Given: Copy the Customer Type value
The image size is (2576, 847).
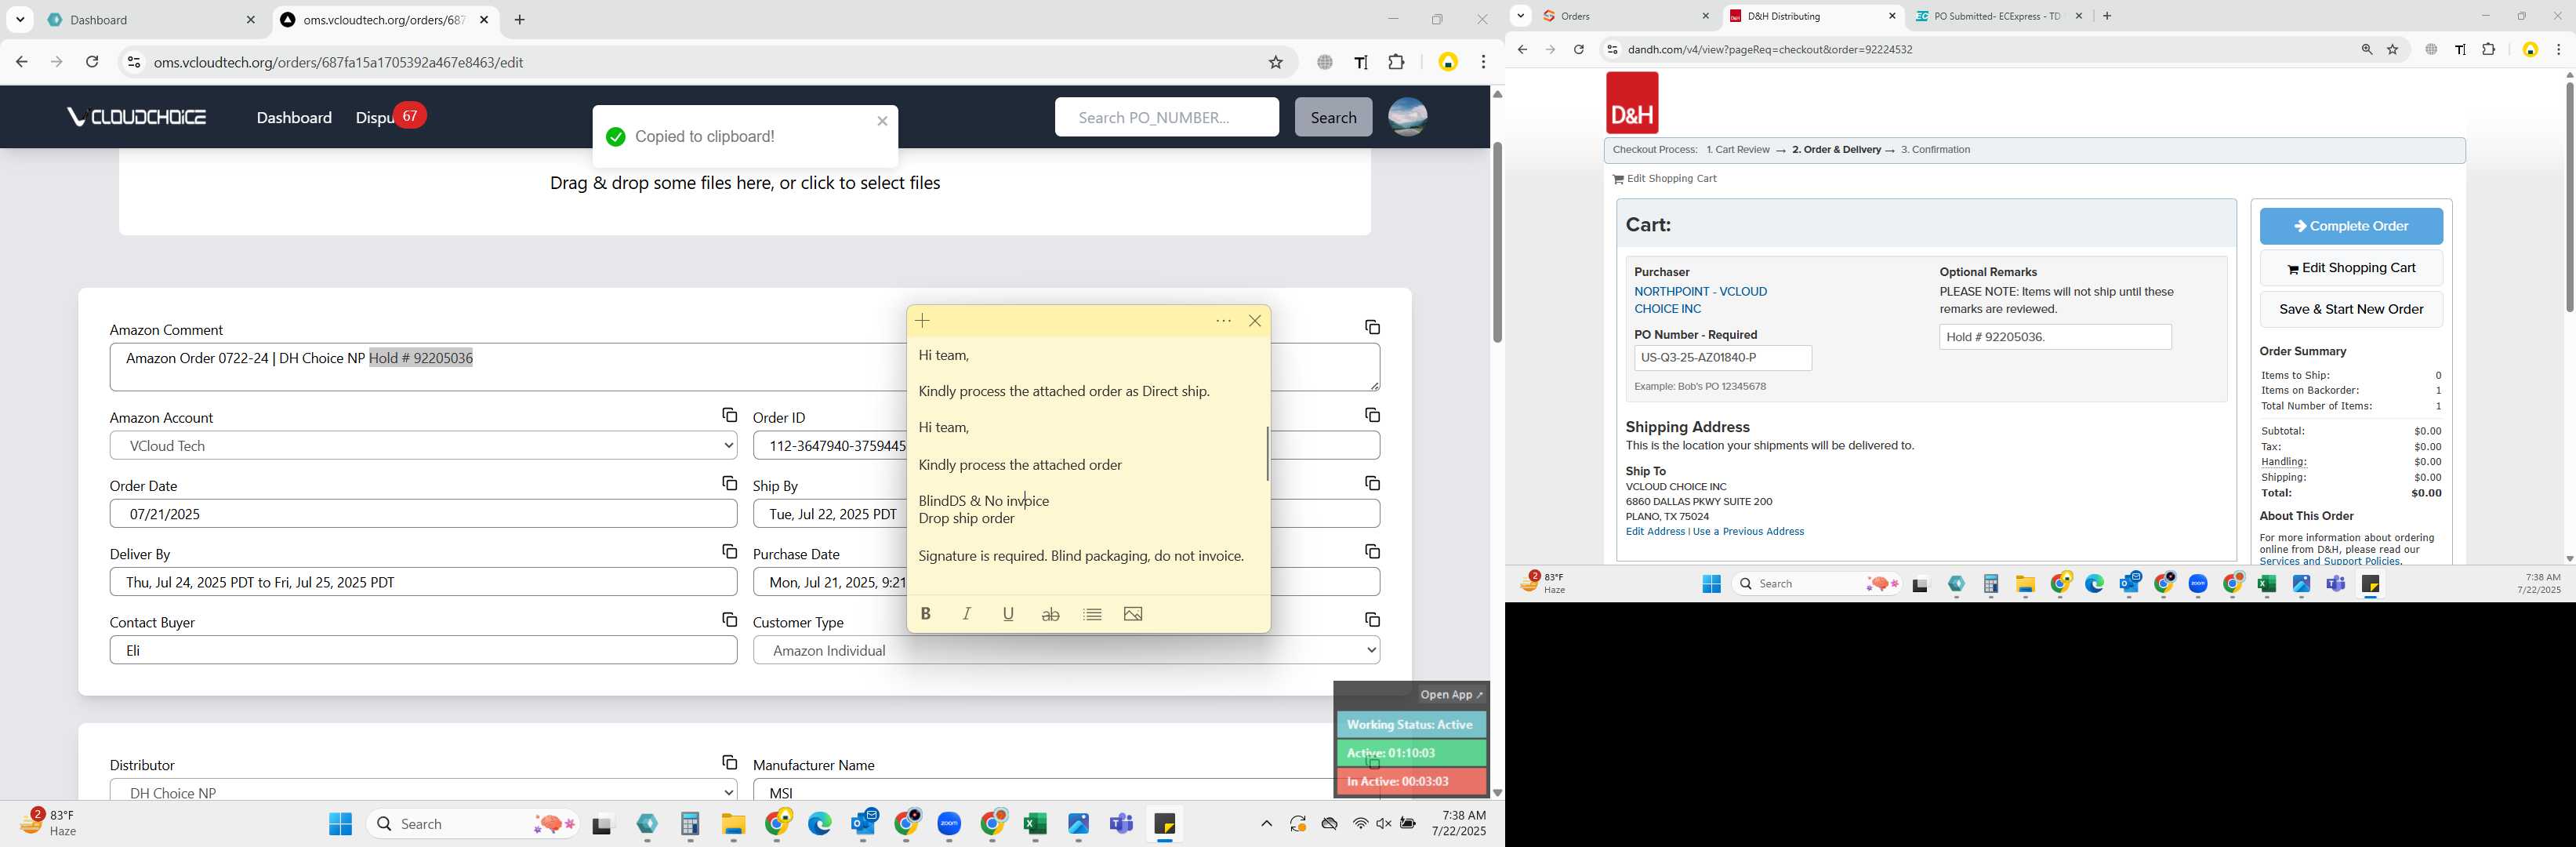Looking at the screenshot, I should [1372, 619].
